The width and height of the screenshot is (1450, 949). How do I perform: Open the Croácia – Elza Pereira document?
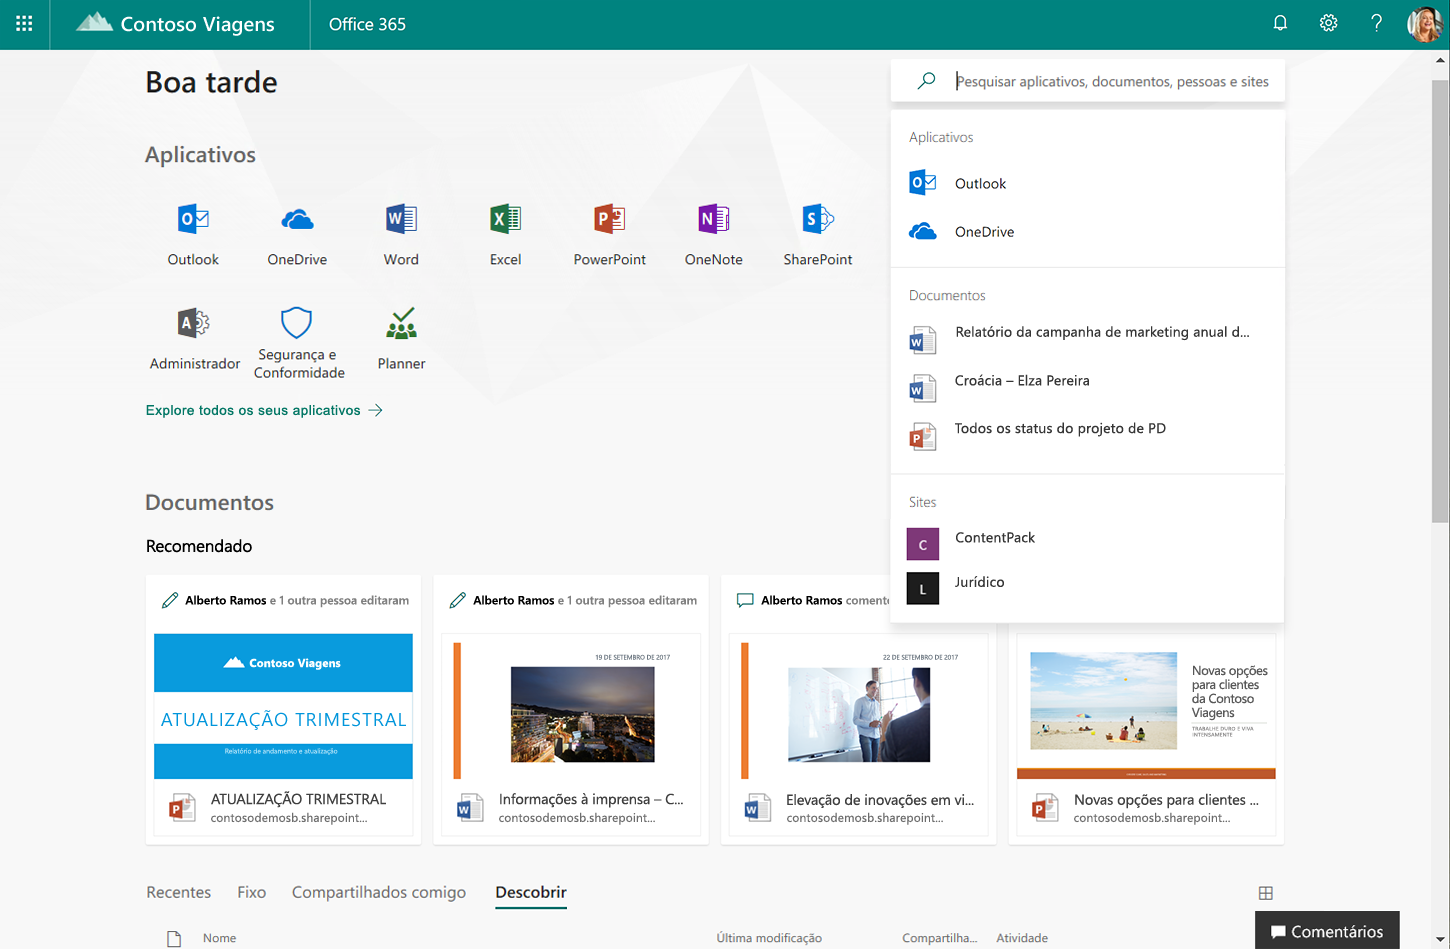1087,386
